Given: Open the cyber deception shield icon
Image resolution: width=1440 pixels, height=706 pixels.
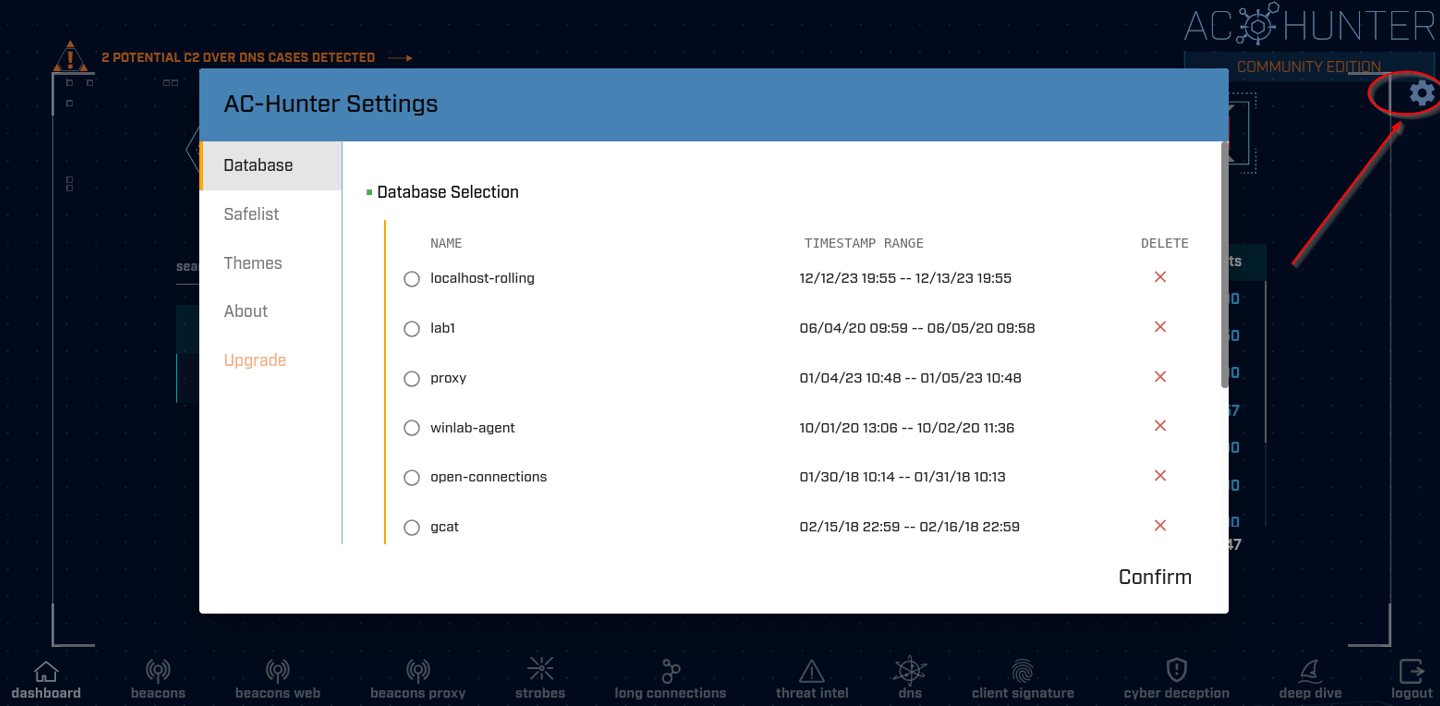Looking at the screenshot, I should [x=1177, y=670].
